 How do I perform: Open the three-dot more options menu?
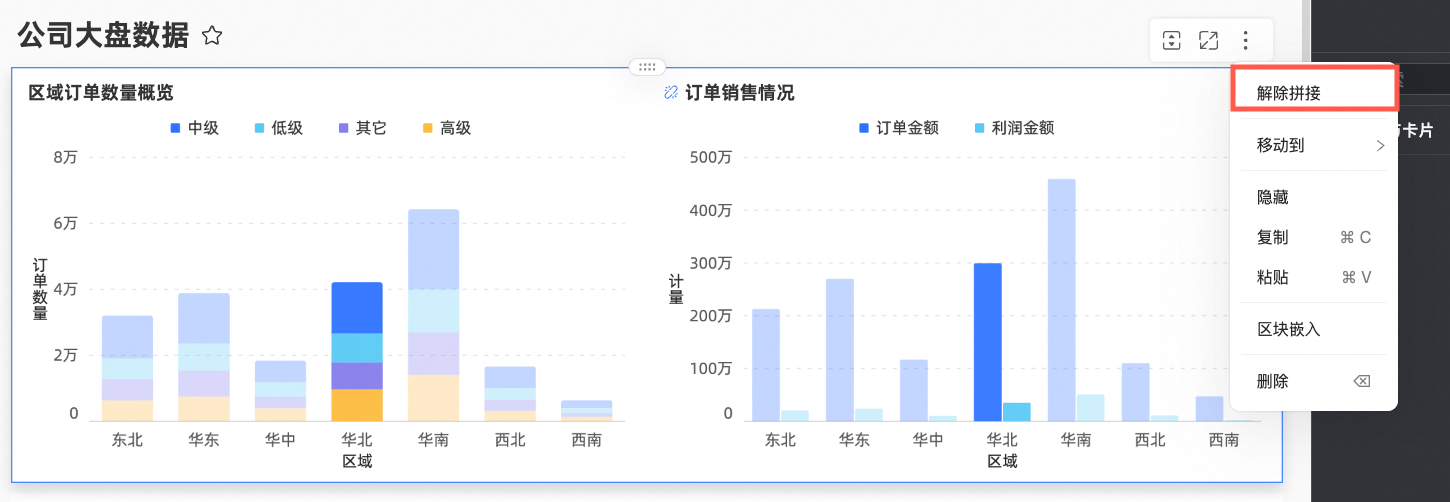coord(1245,40)
